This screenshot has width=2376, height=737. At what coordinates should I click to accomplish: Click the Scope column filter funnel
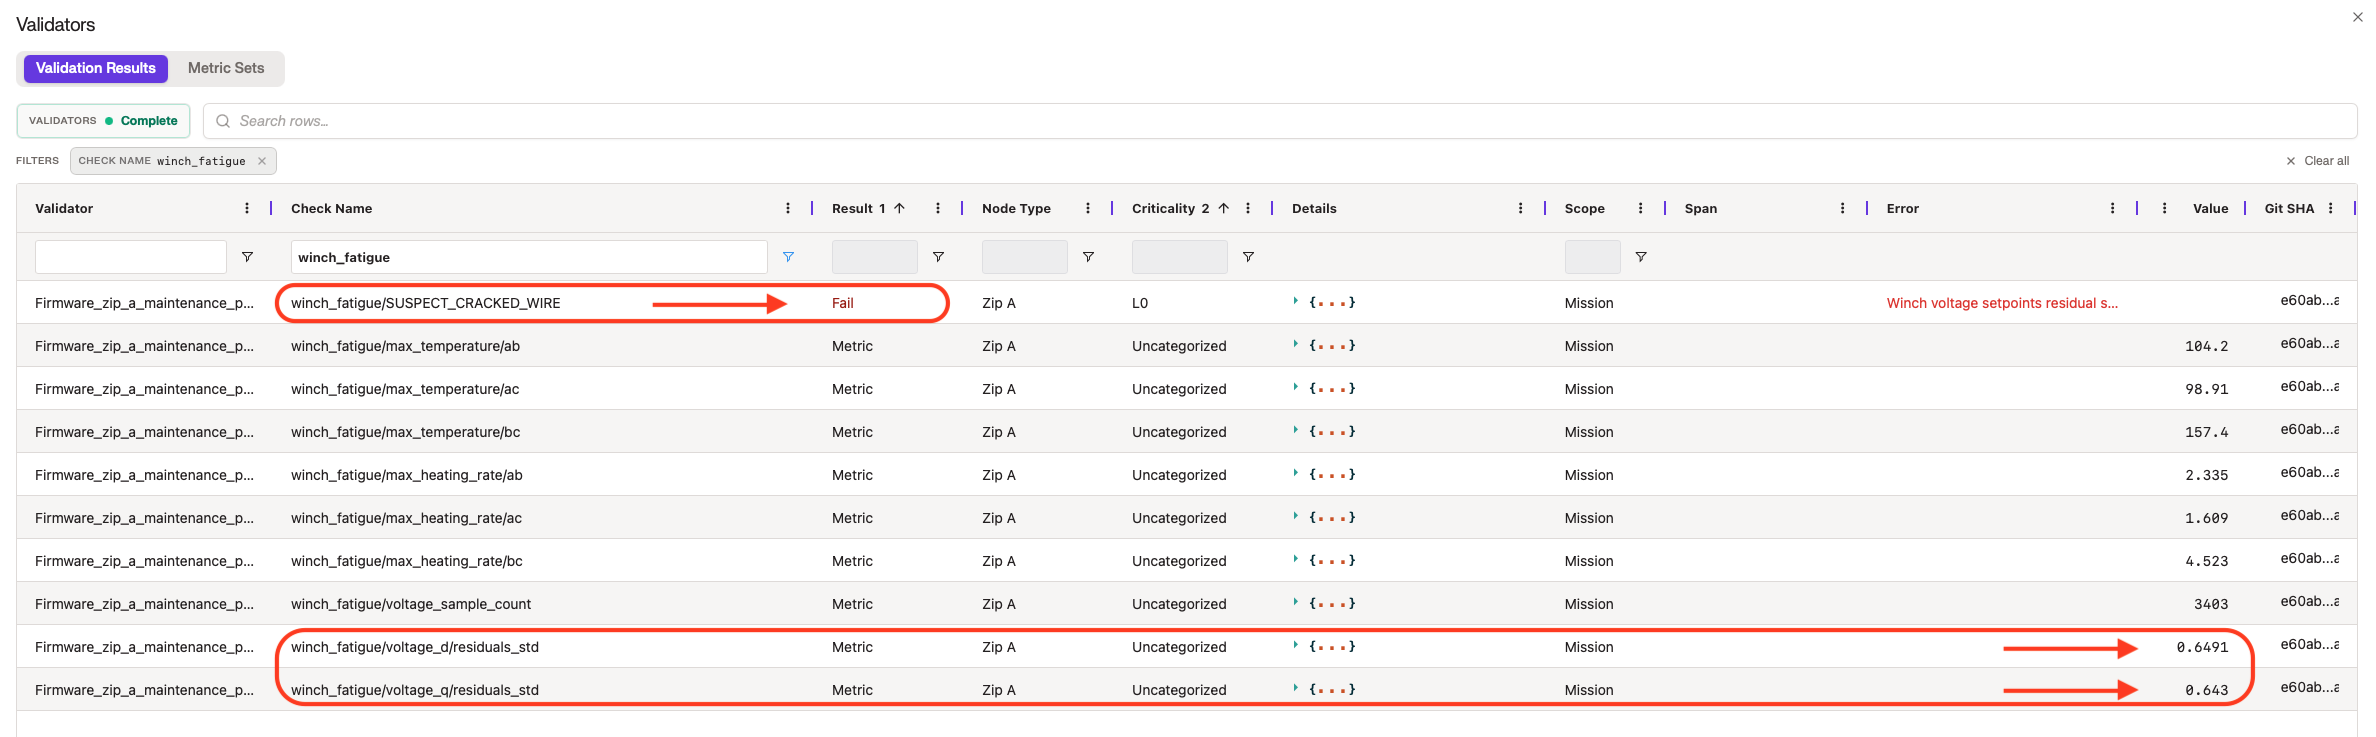[1641, 257]
